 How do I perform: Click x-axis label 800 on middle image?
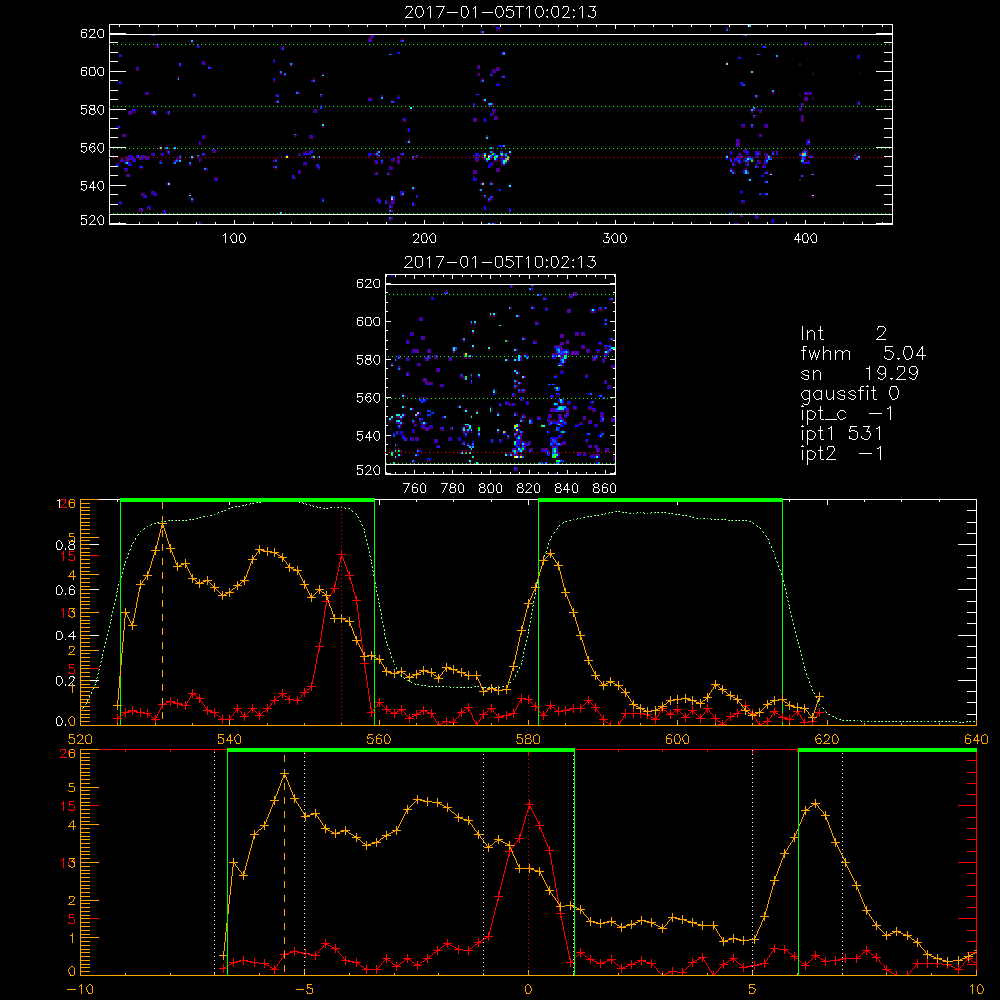tap(490, 489)
